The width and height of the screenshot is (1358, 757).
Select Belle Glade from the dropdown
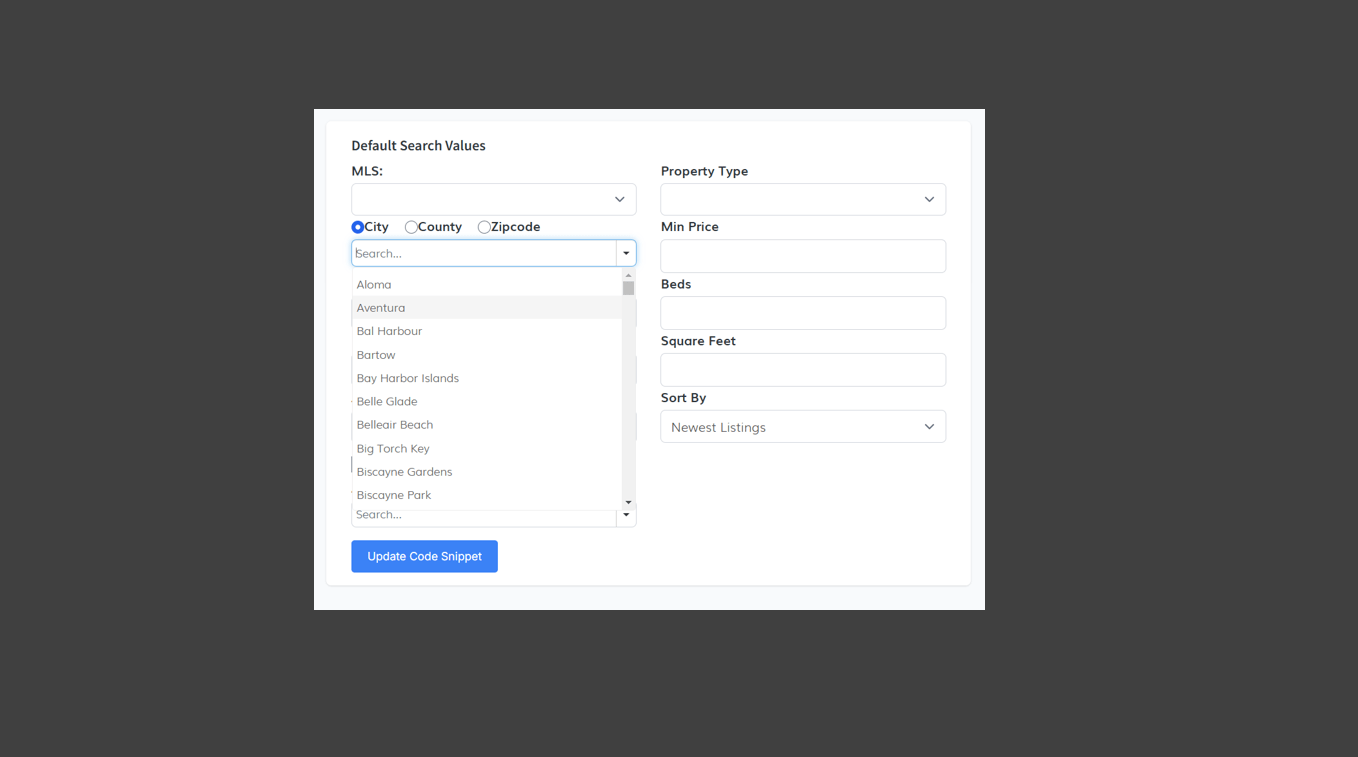[387, 402]
